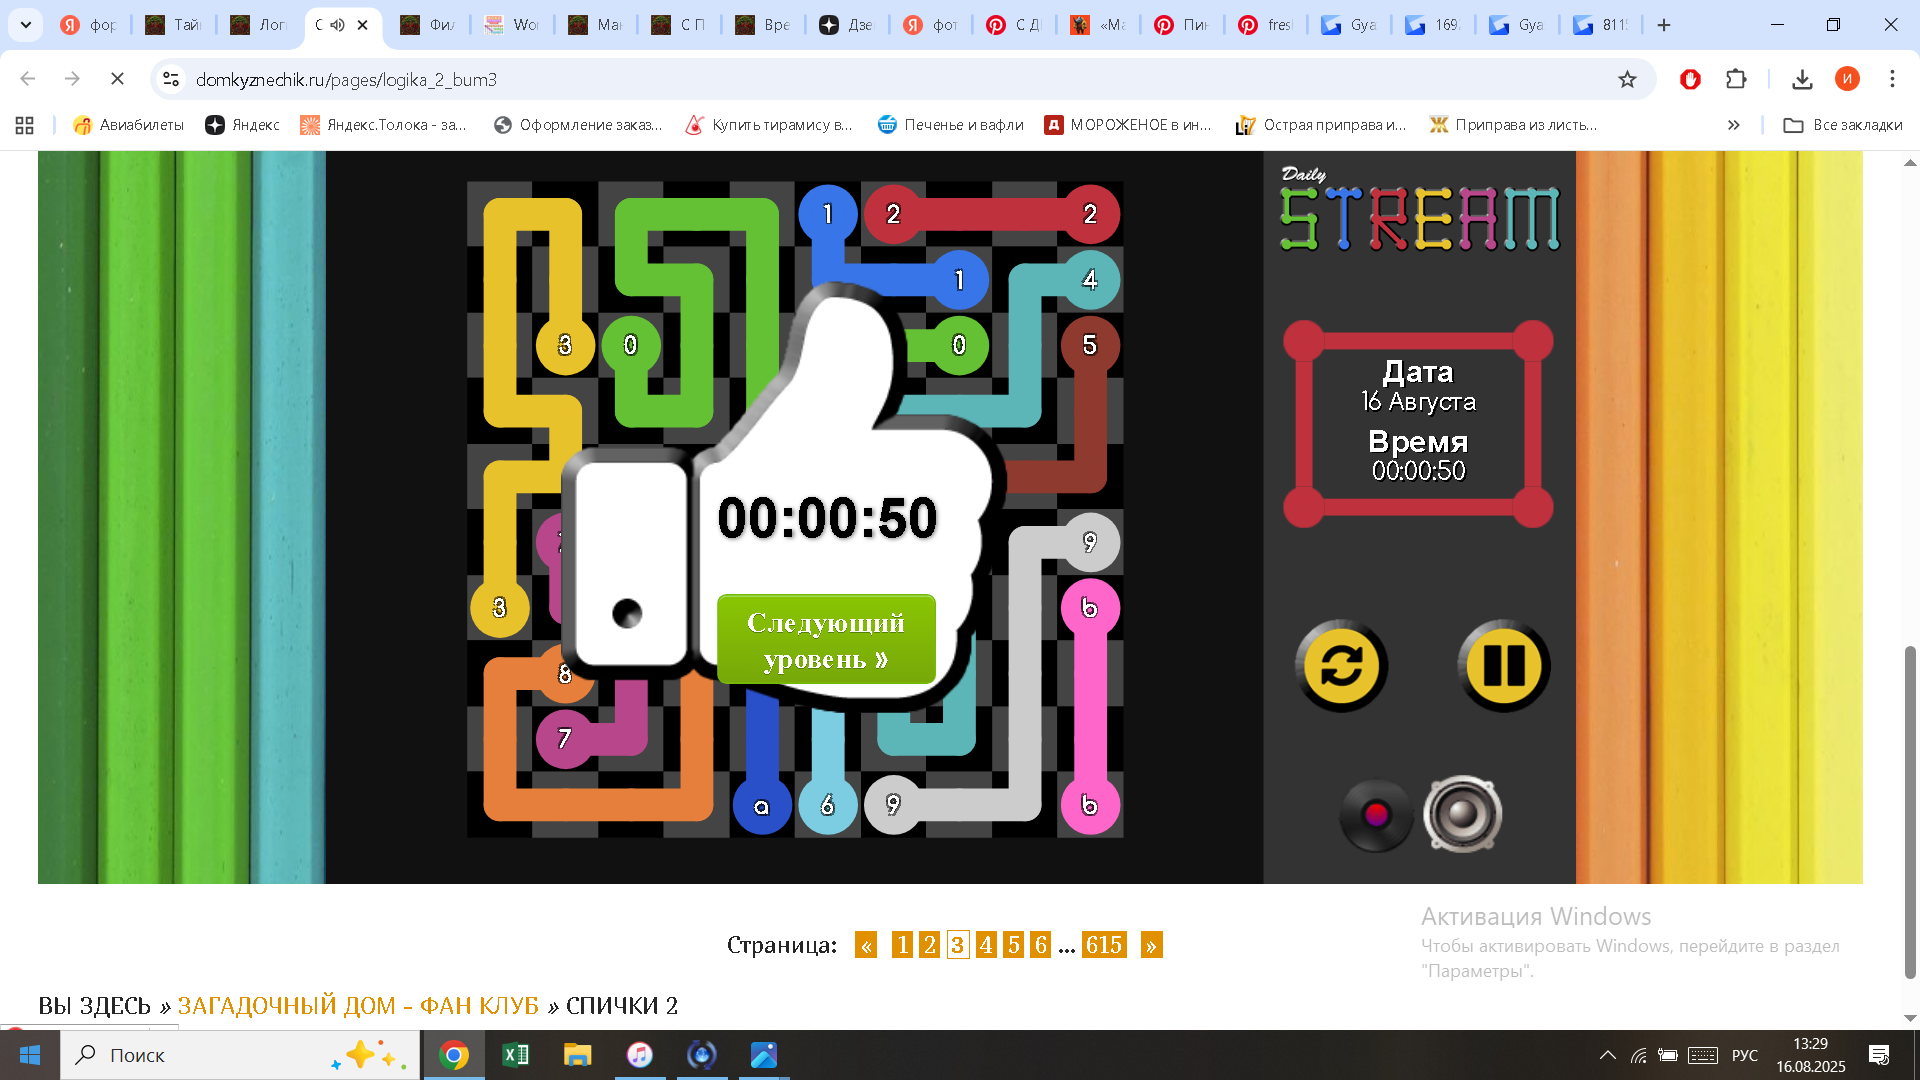Screen dimensions: 1920x1080
Task: Open Печенье и вафли bookmark
Action: 950,125
